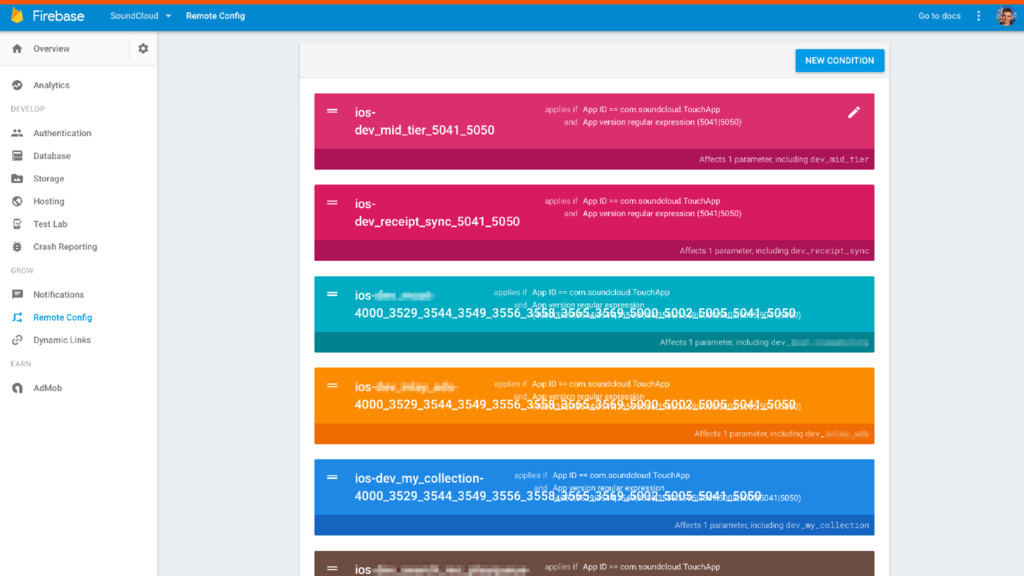Click the Hosting globe icon

17,201
